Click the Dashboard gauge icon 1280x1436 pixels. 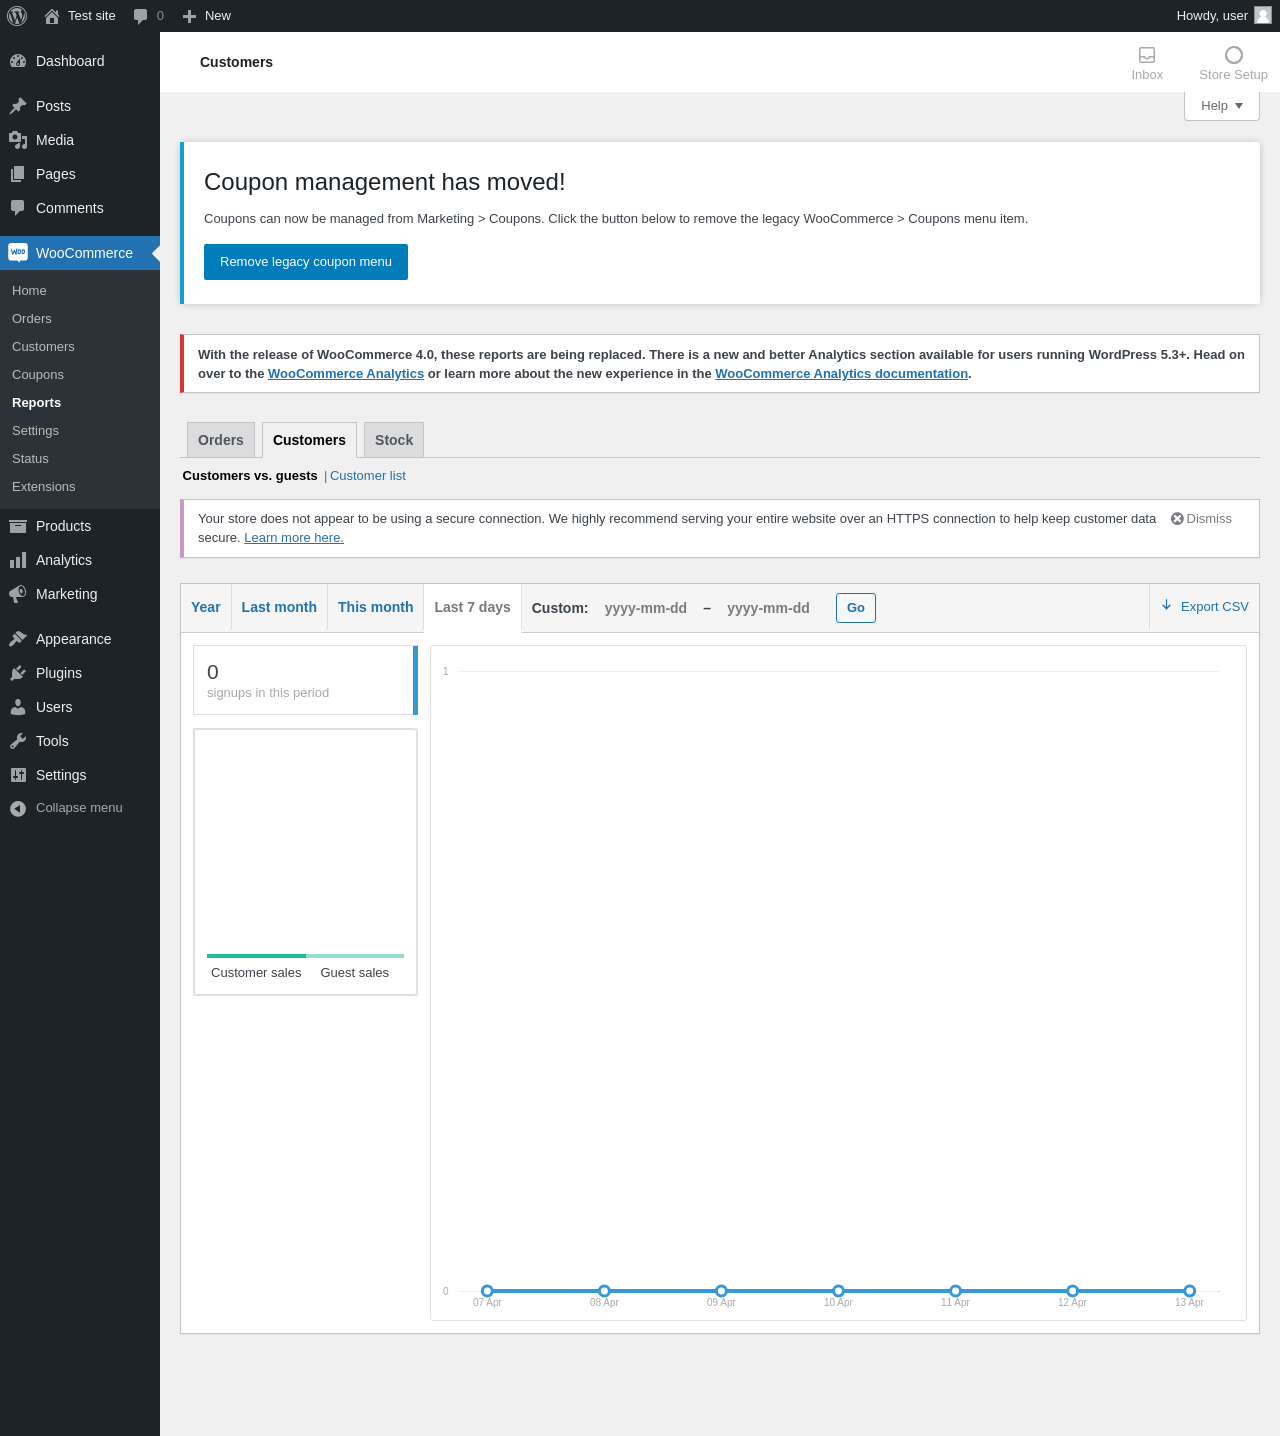coord(18,61)
